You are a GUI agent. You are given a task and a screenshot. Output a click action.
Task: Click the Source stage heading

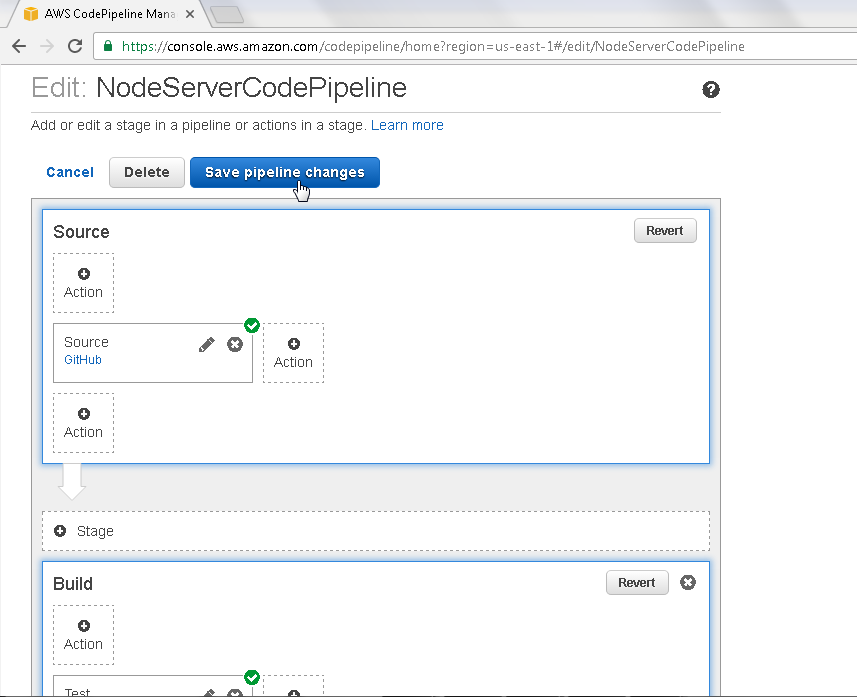(x=81, y=232)
